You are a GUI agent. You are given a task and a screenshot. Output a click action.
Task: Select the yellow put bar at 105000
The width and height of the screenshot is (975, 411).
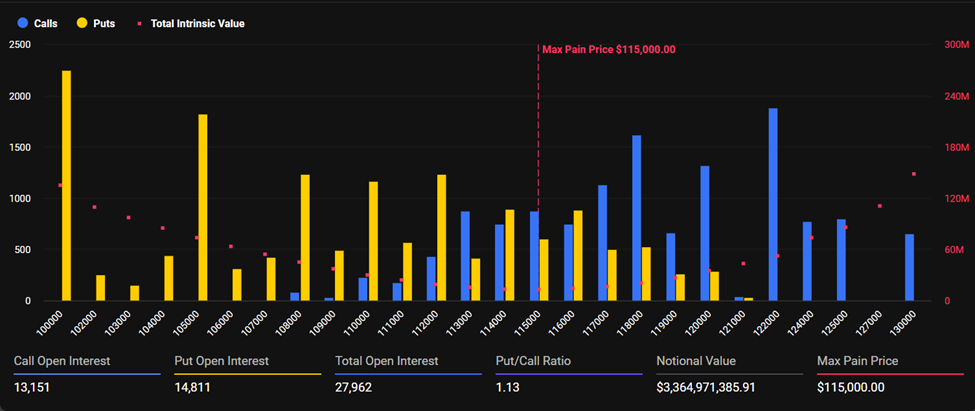(x=203, y=207)
